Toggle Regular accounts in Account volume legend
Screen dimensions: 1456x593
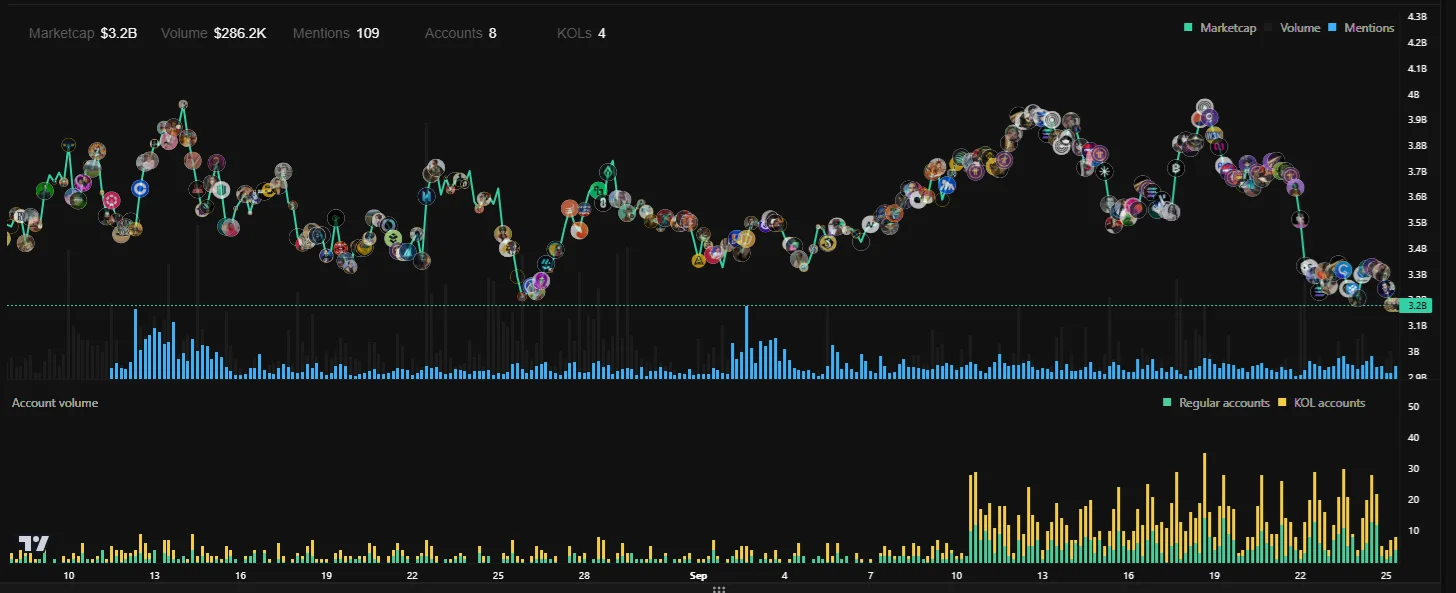coord(1217,403)
